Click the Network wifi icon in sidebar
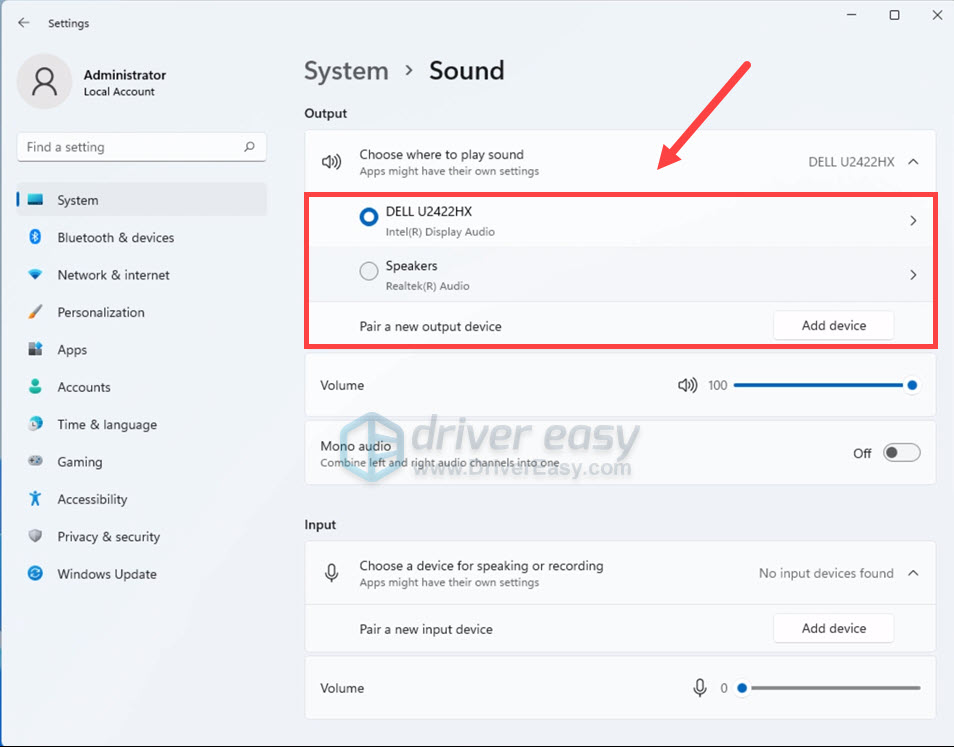Viewport: 954px width, 747px height. (35, 274)
